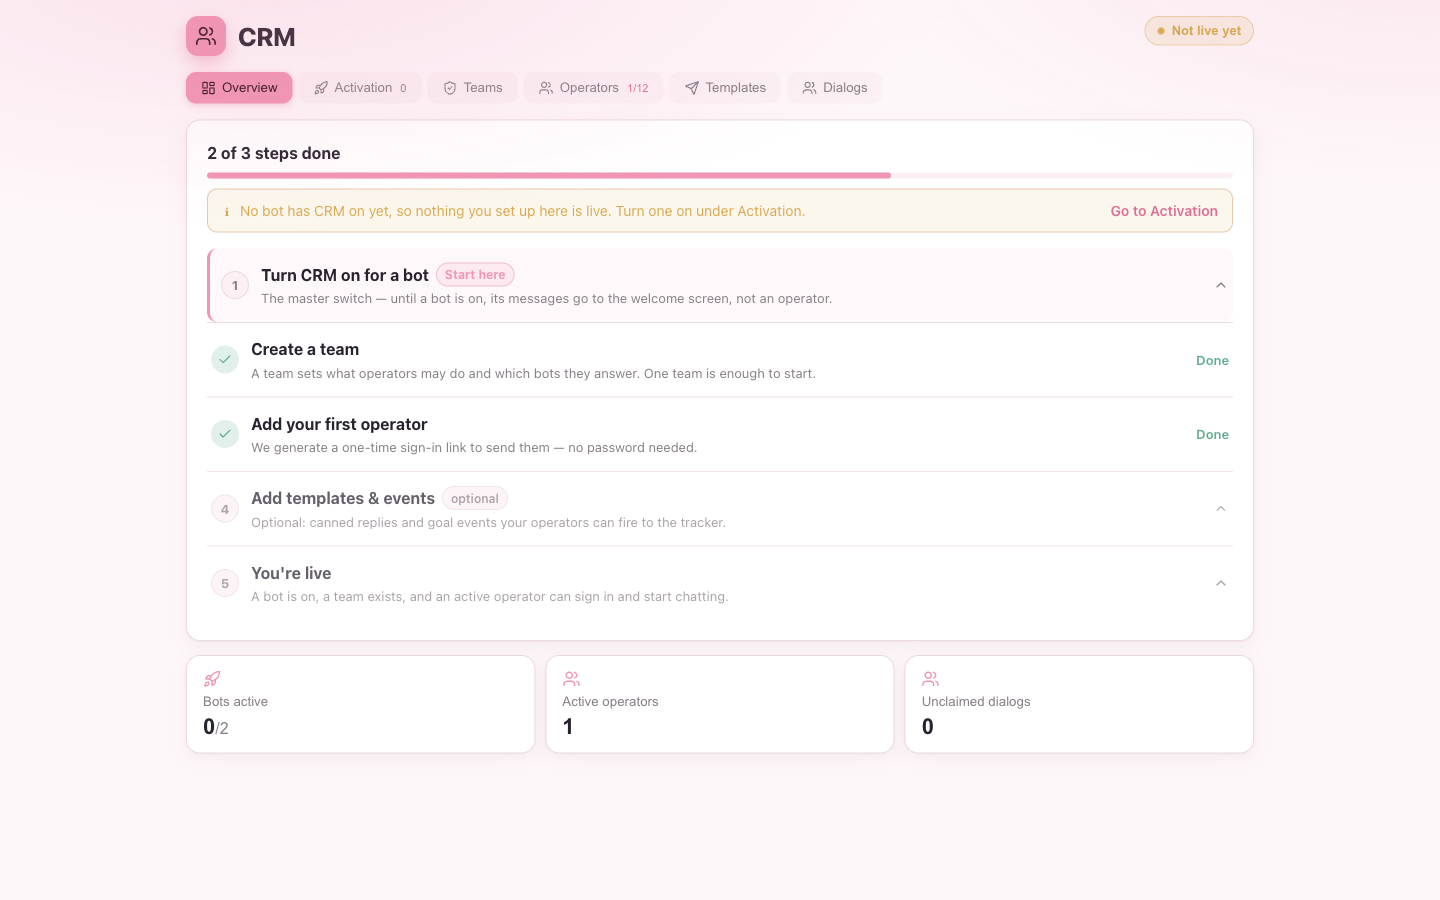Open the Active operators stat card
This screenshot has height=900, width=1440.
720,704
